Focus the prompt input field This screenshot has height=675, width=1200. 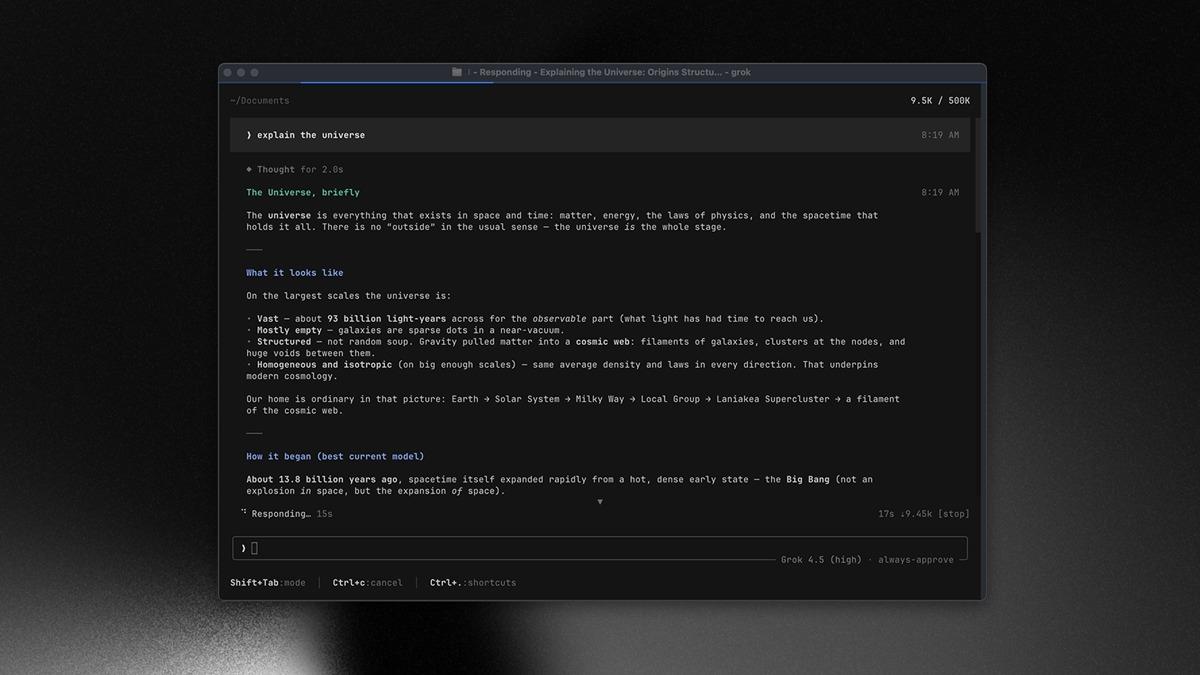pyautogui.click(x=600, y=548)
